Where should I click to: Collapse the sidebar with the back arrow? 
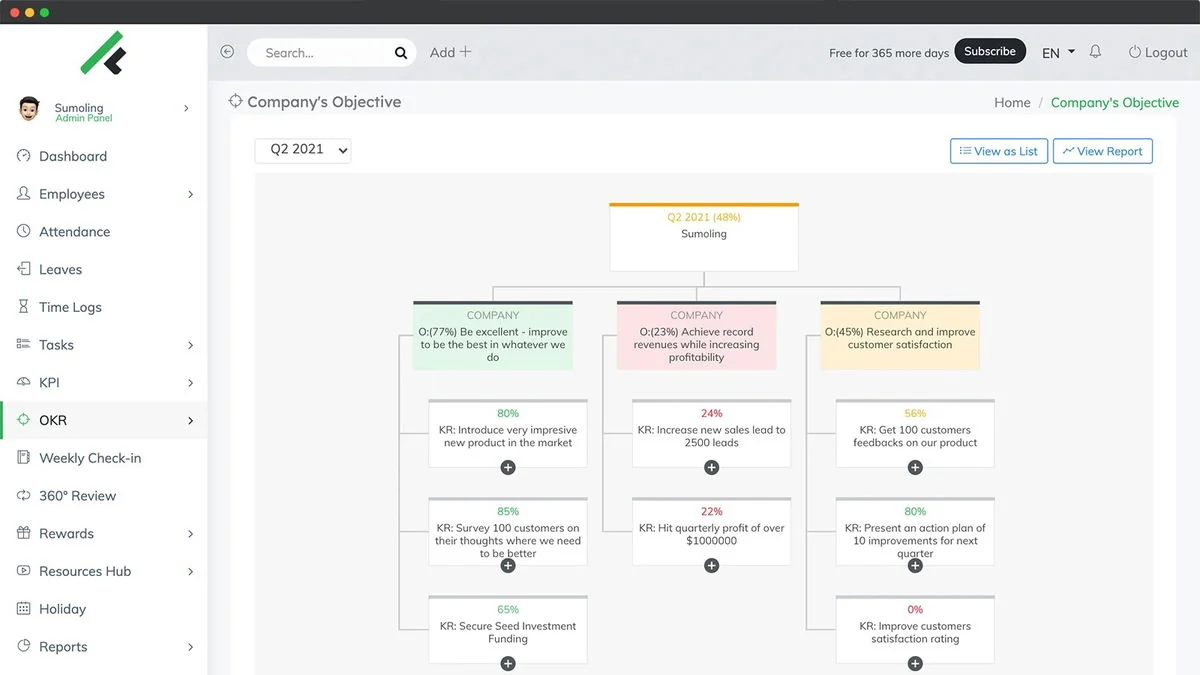coord(226,51)
